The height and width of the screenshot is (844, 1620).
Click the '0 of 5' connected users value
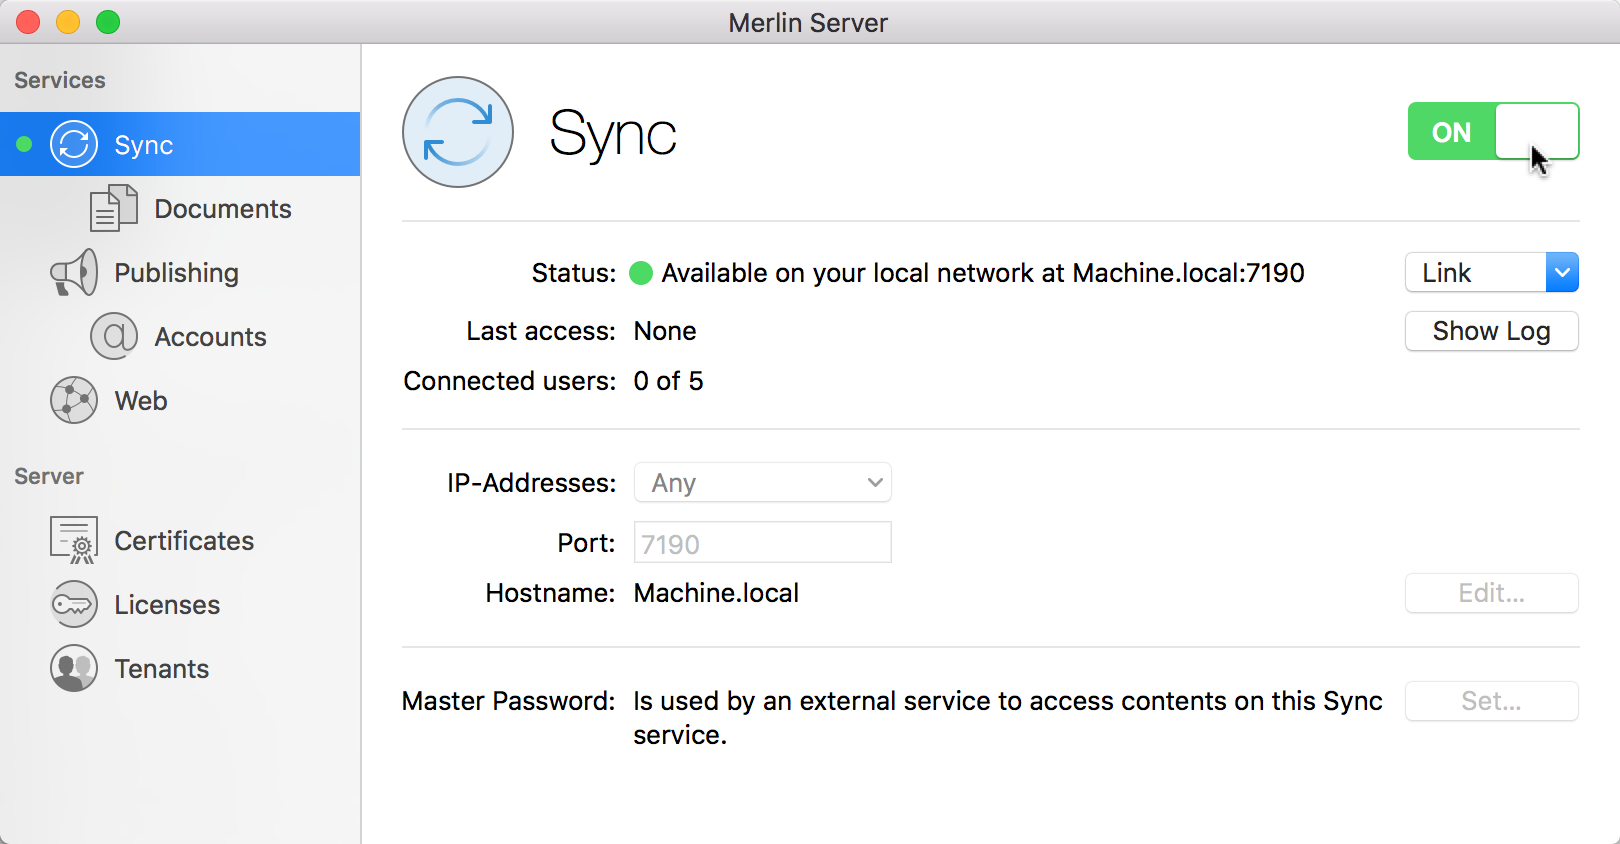[668, 381]
